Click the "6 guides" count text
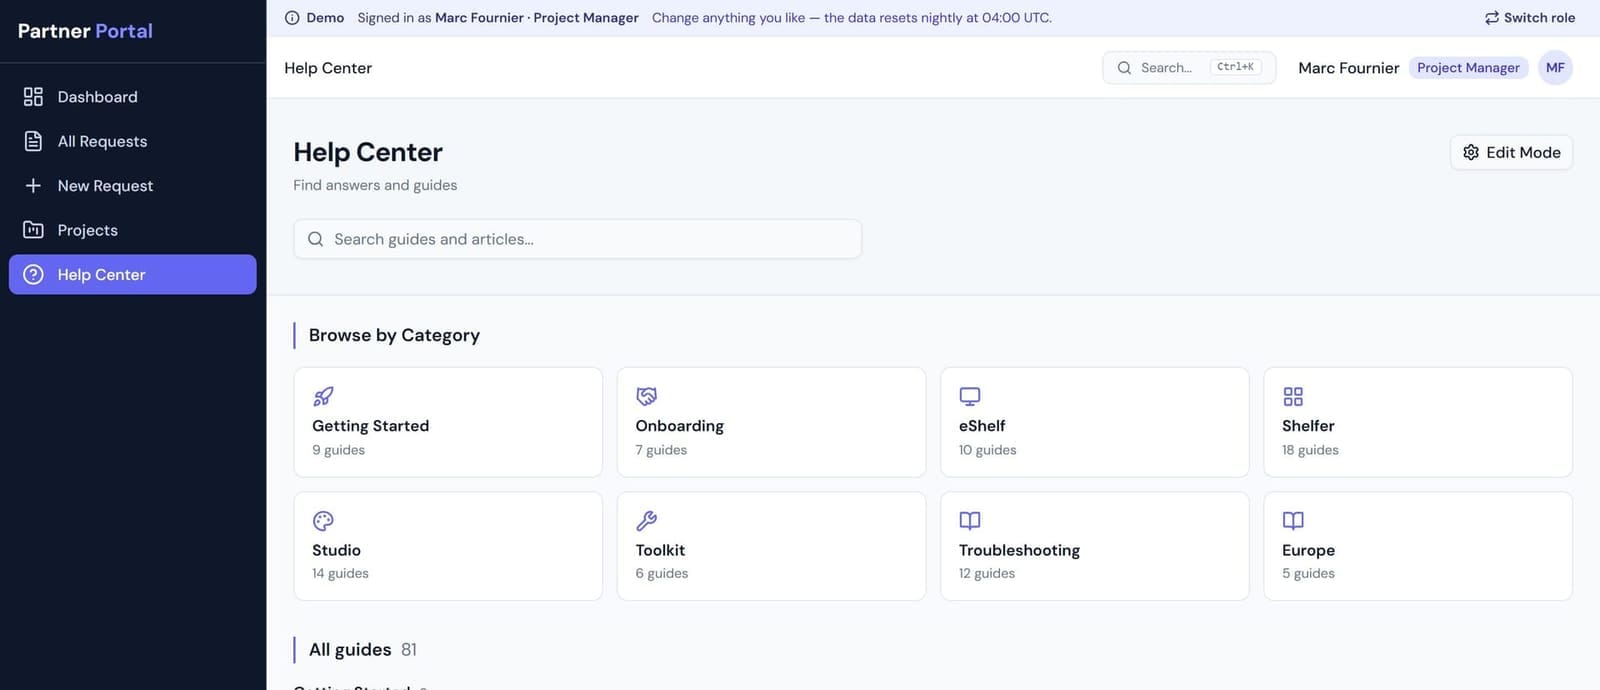This screenshot has height=690, width=1600. pos(662,573)
